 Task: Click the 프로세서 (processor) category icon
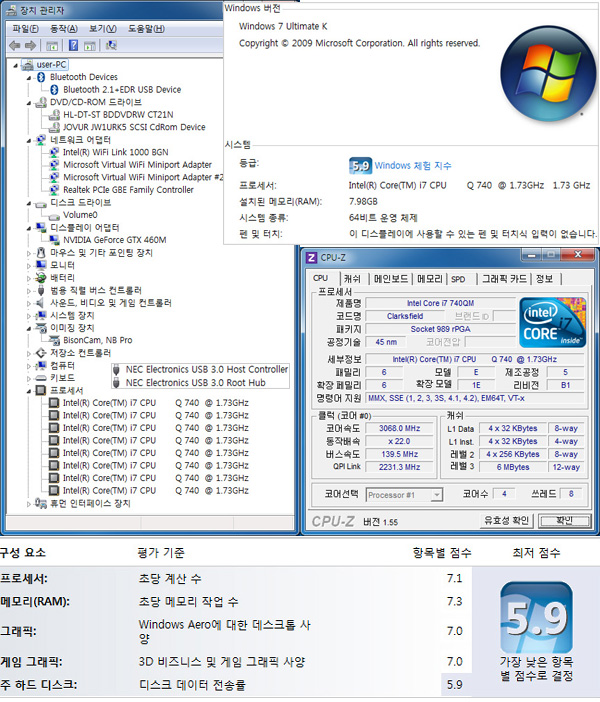coord(41,390)
